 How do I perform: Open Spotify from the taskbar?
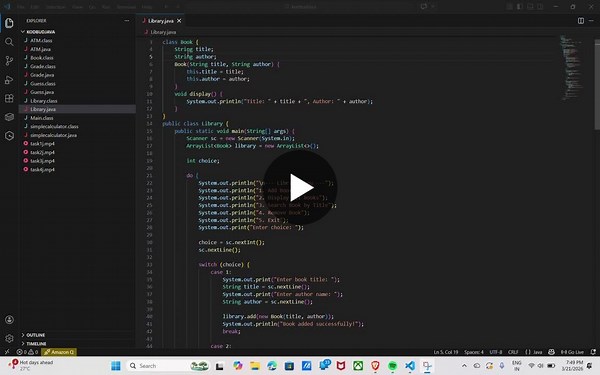tap(392, 366)
